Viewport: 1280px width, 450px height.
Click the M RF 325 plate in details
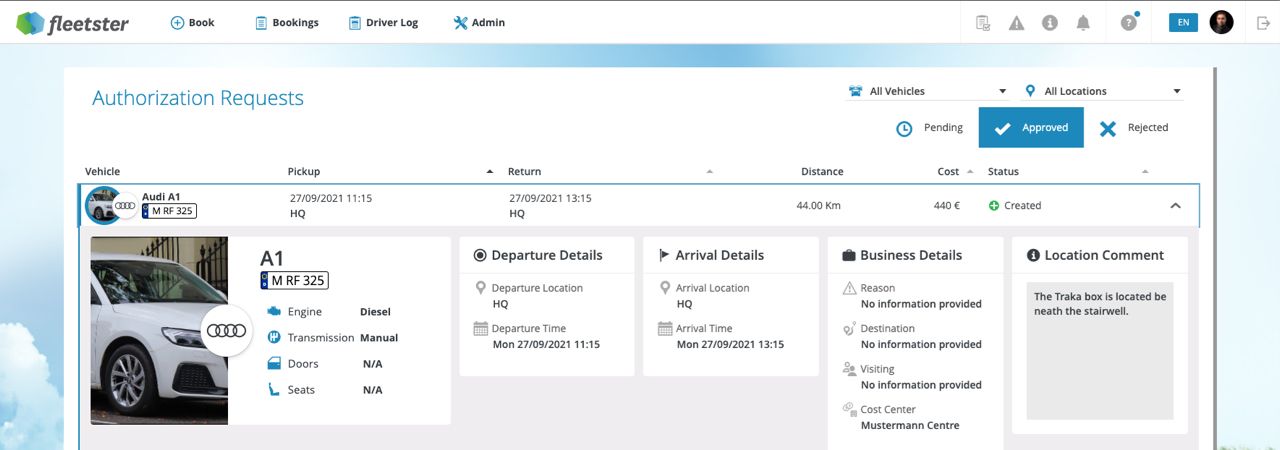click(x=294, y=281)
